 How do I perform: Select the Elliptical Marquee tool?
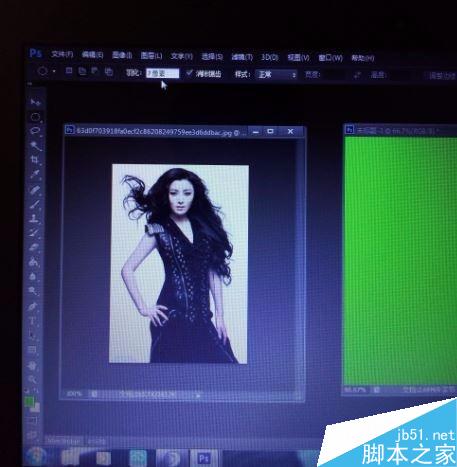coord(35,117)
